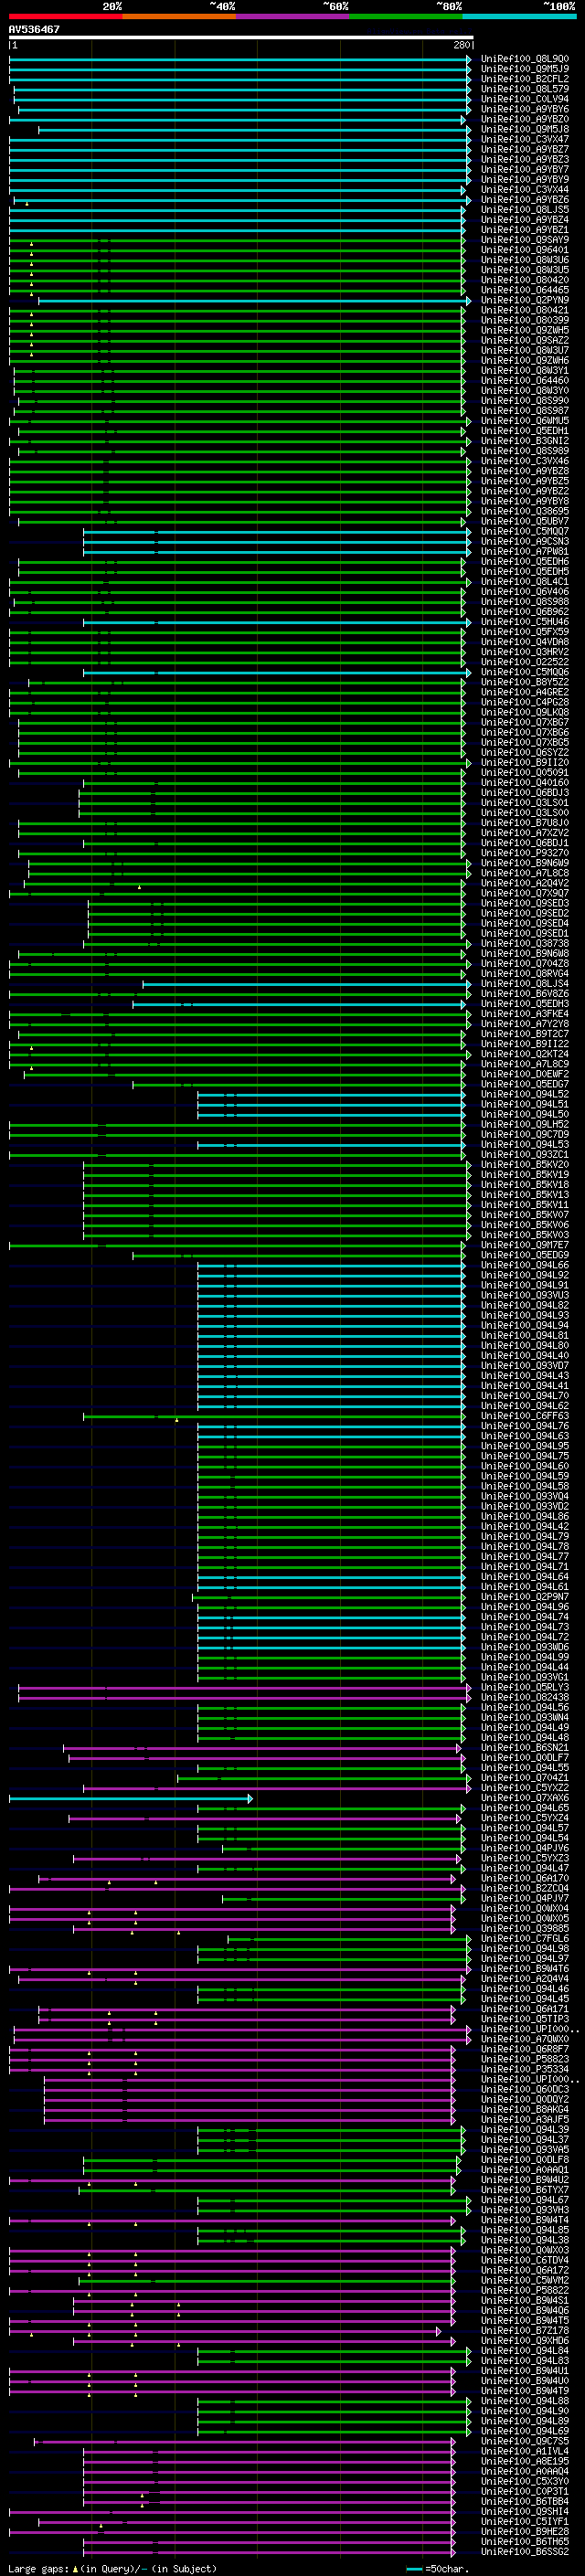
Task: Select the UniRef100_A7Y2Y8 label
Action: (x=525, y=1024)
